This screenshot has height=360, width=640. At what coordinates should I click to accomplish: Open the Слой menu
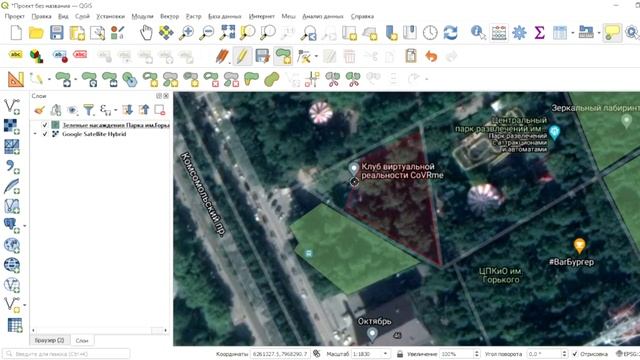coord(82,16)
